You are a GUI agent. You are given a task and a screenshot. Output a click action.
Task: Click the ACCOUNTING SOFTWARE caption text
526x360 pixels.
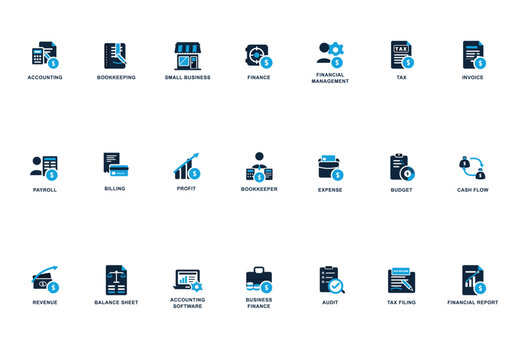coord(188,303)
